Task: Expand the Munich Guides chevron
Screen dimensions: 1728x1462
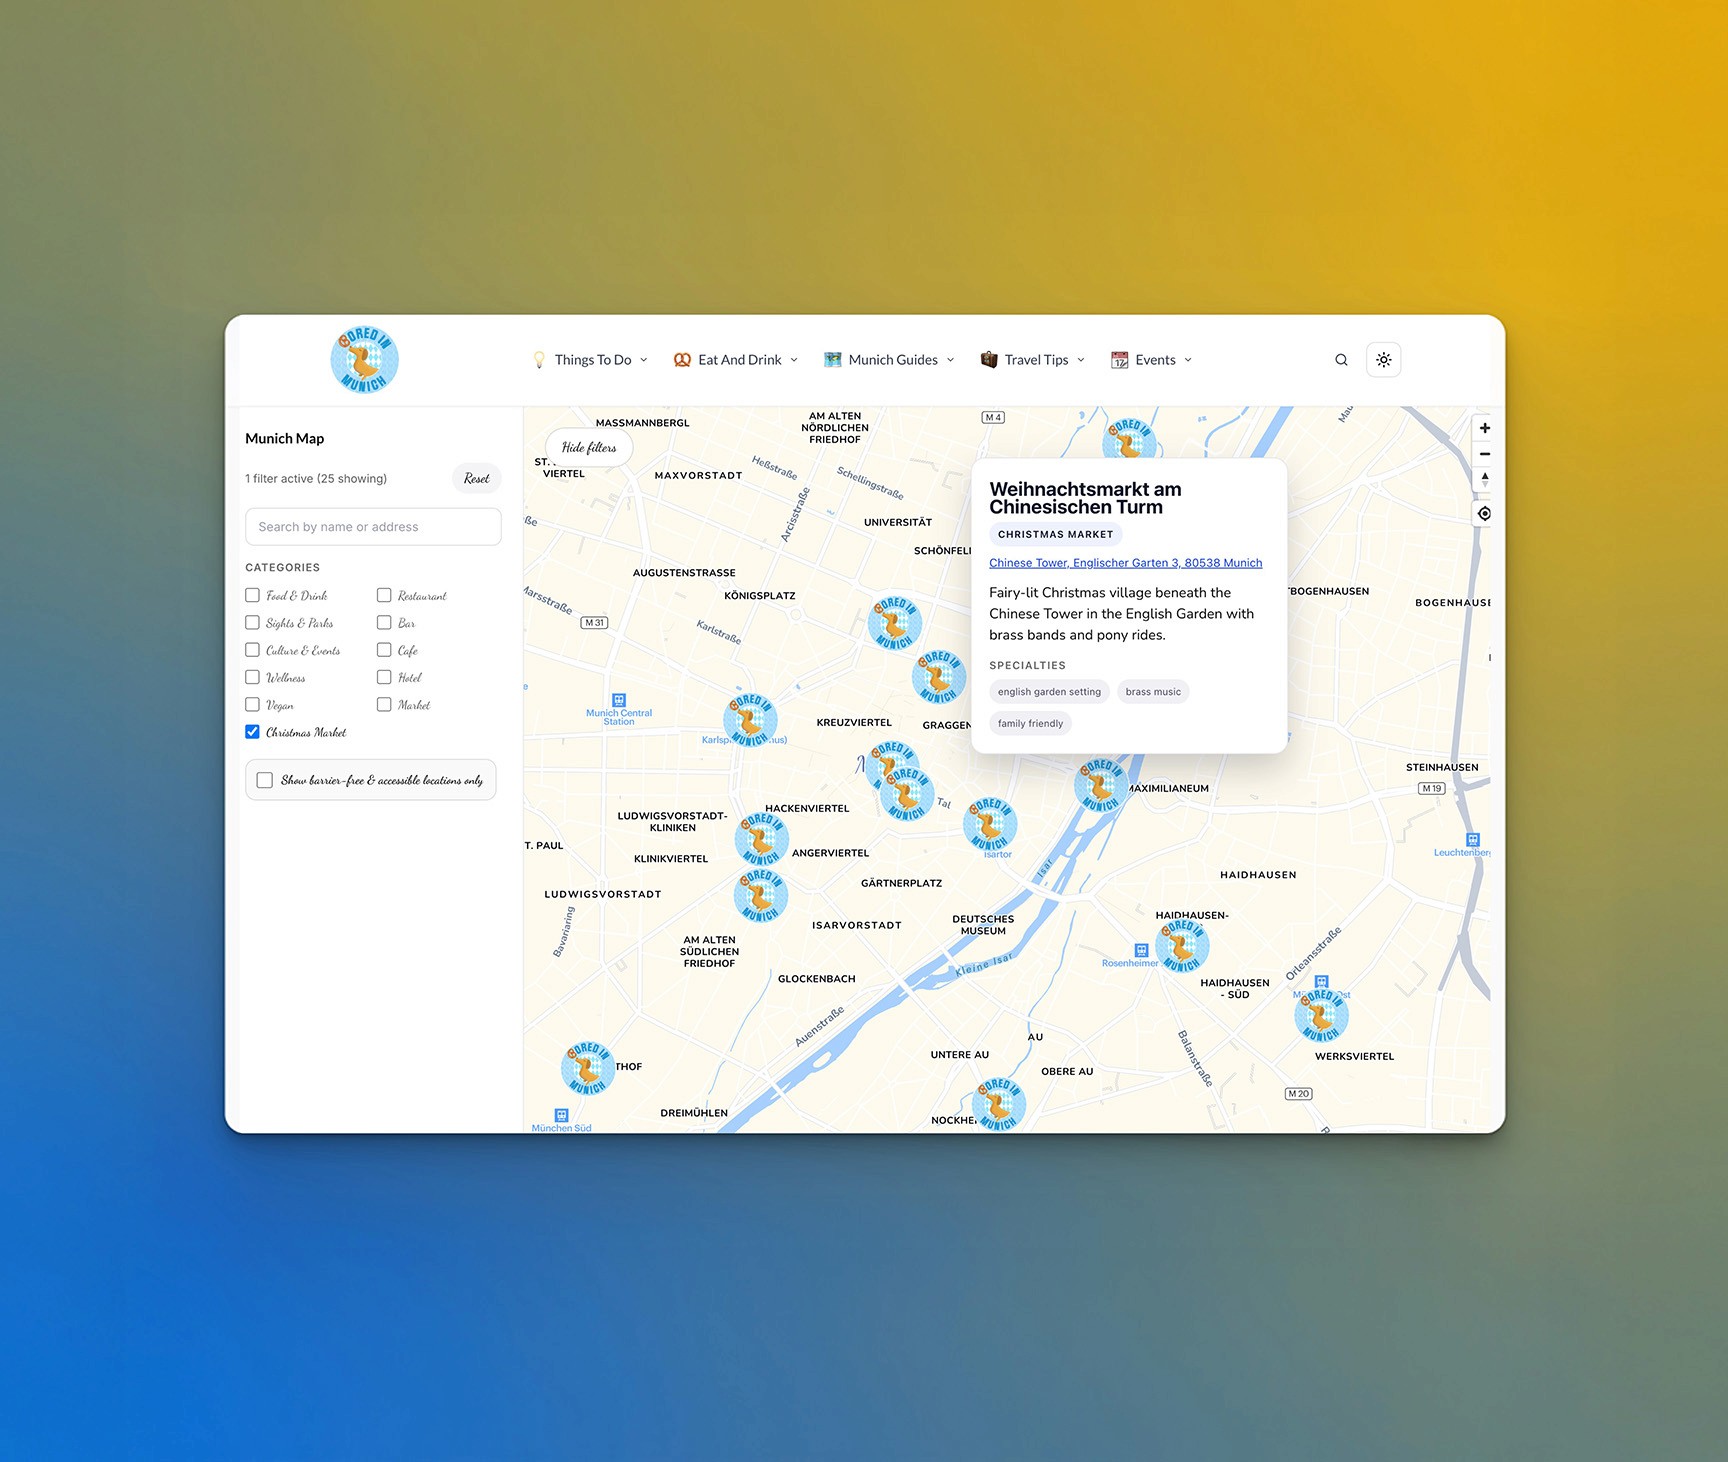Action: click(950, 360)
